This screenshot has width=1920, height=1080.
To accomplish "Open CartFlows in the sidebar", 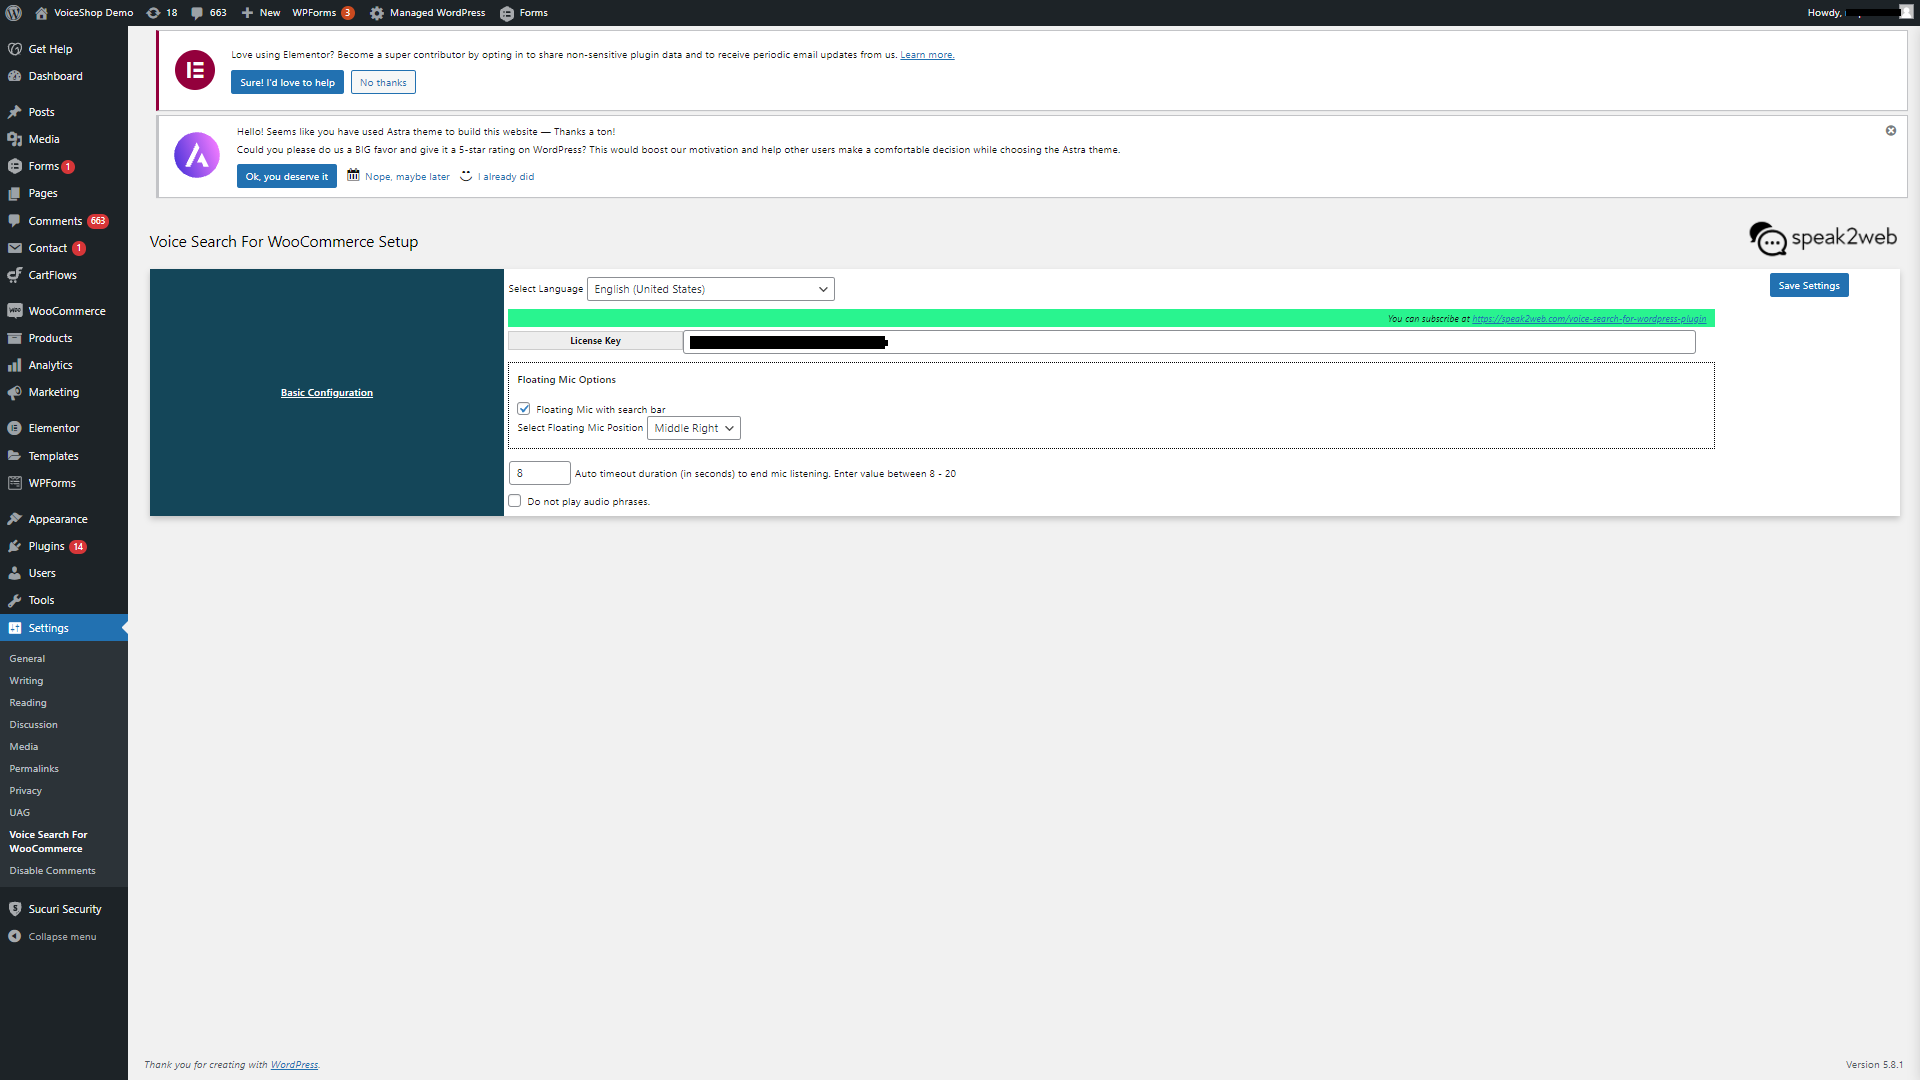I will (64, 275).
